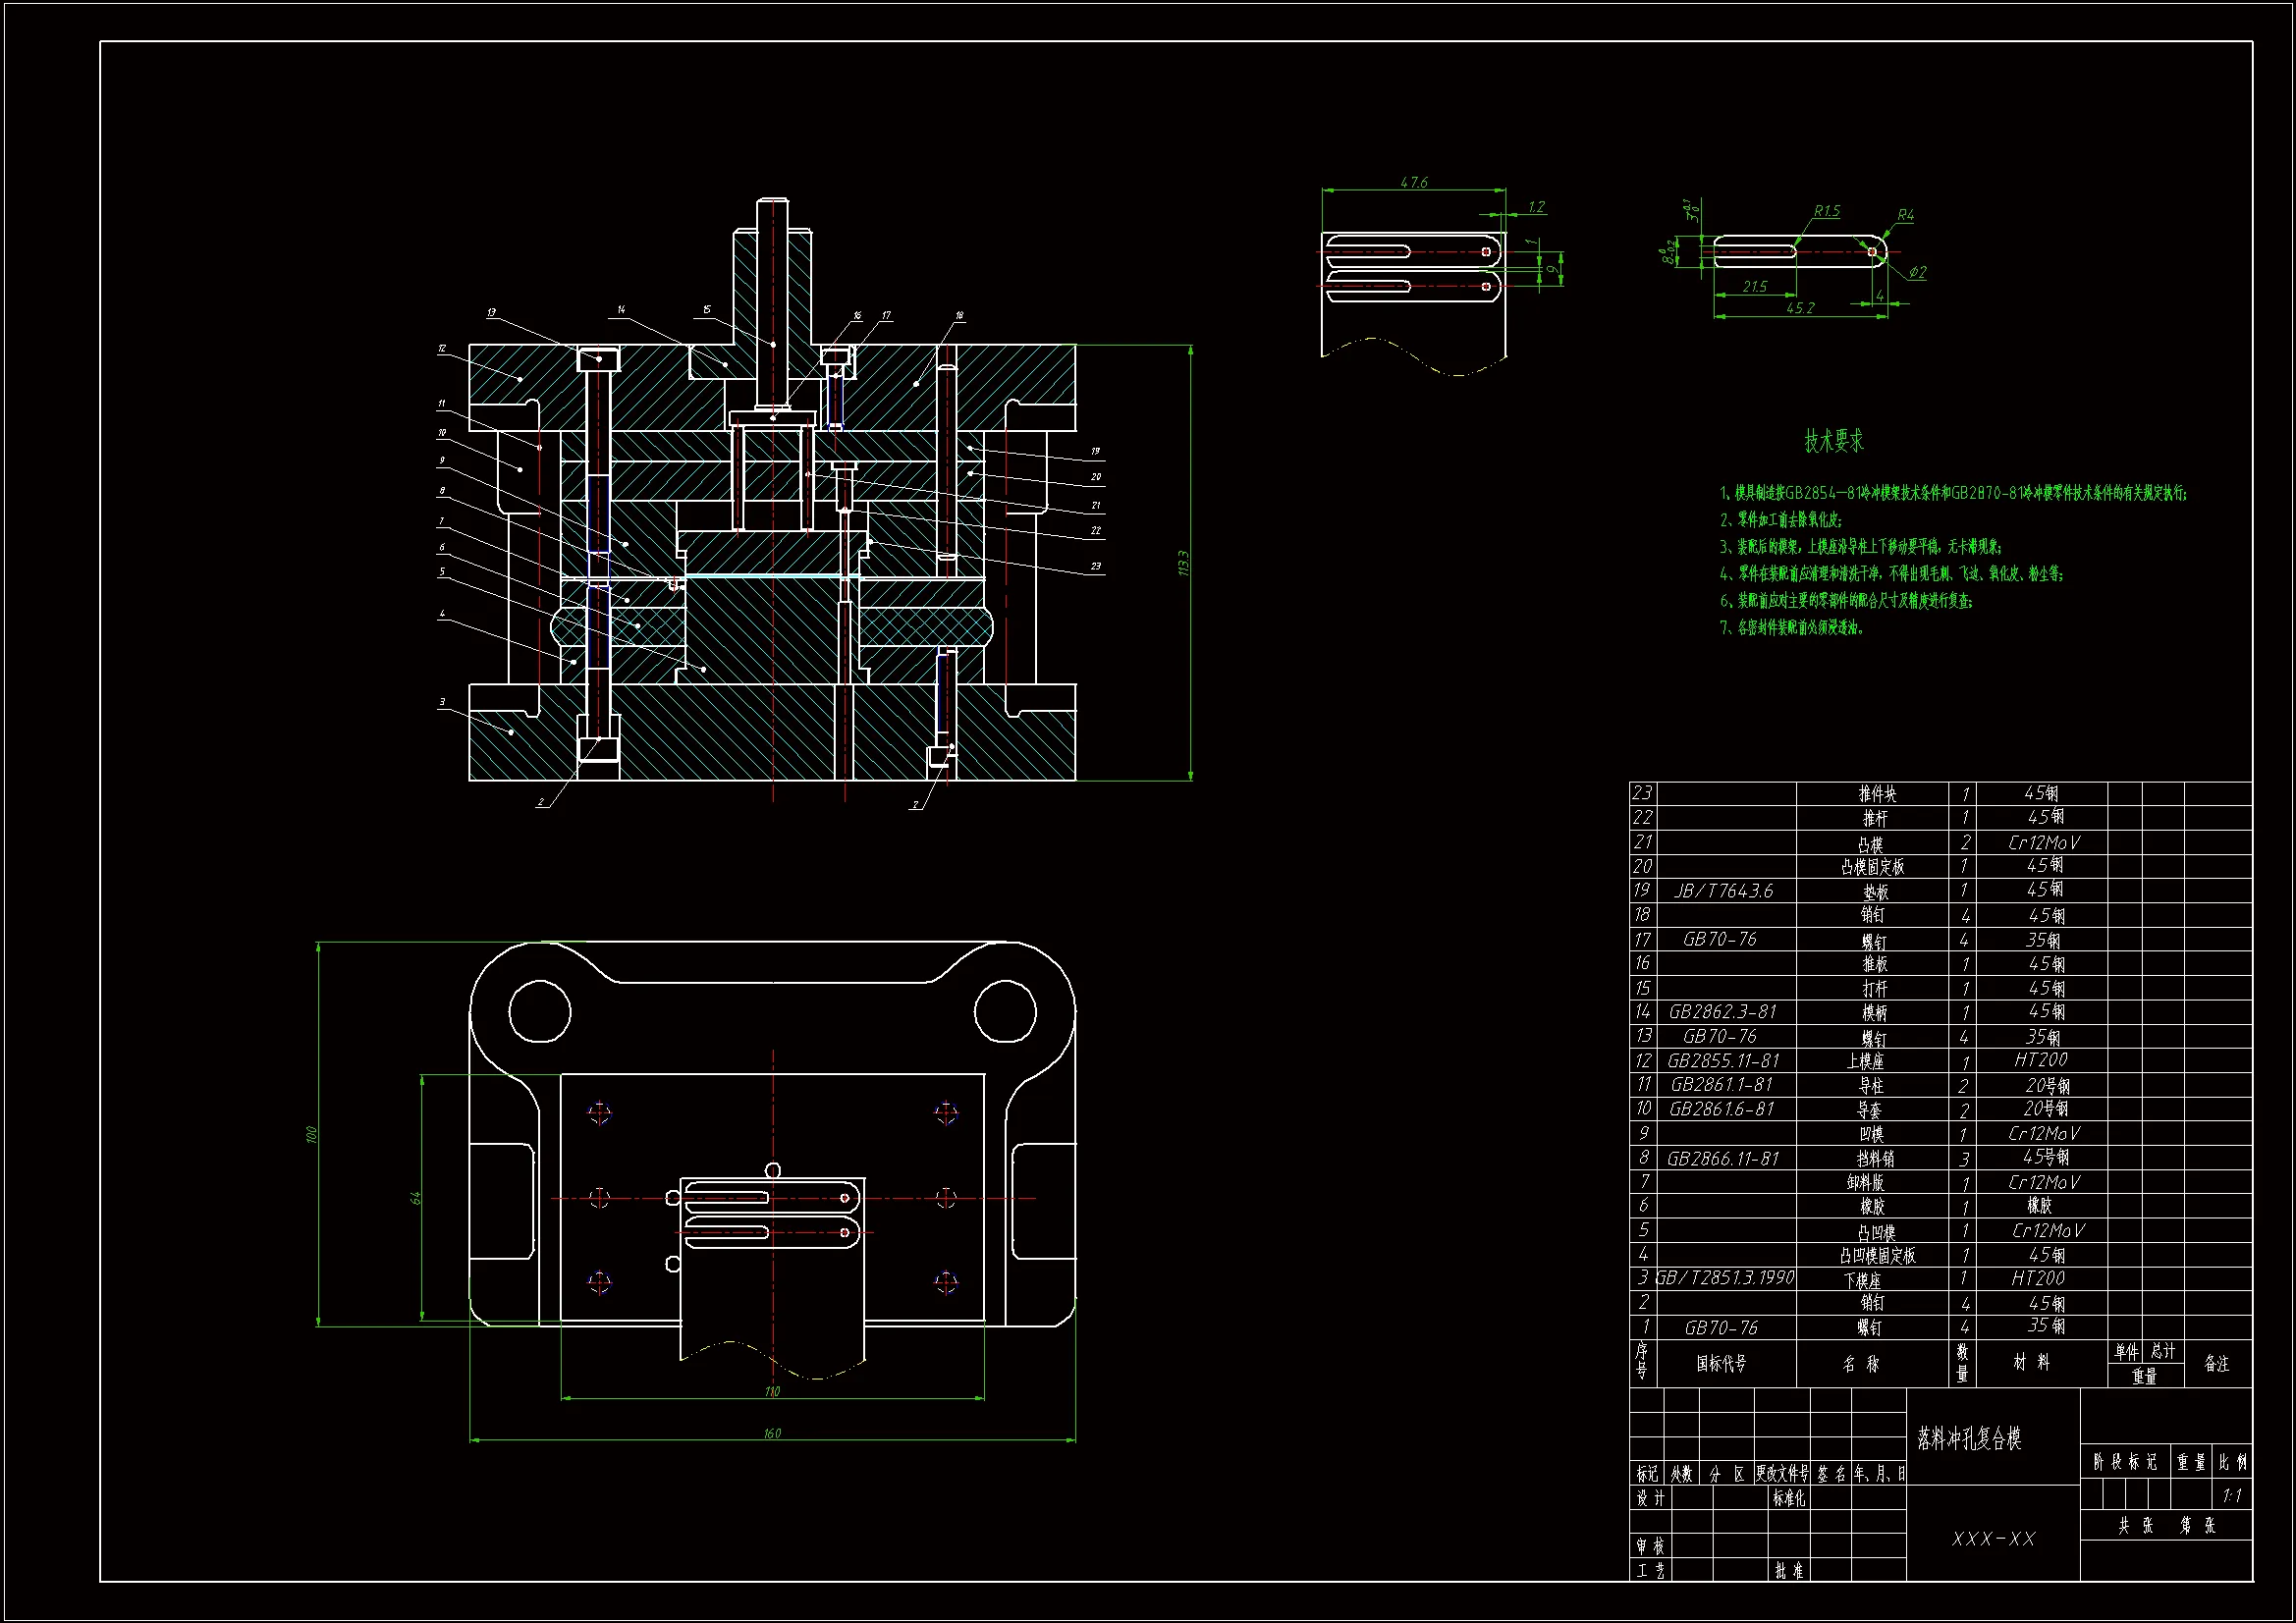Select the 110 dimension under plan view
Viewport: 2296px width, 1623px height.
772,1391
